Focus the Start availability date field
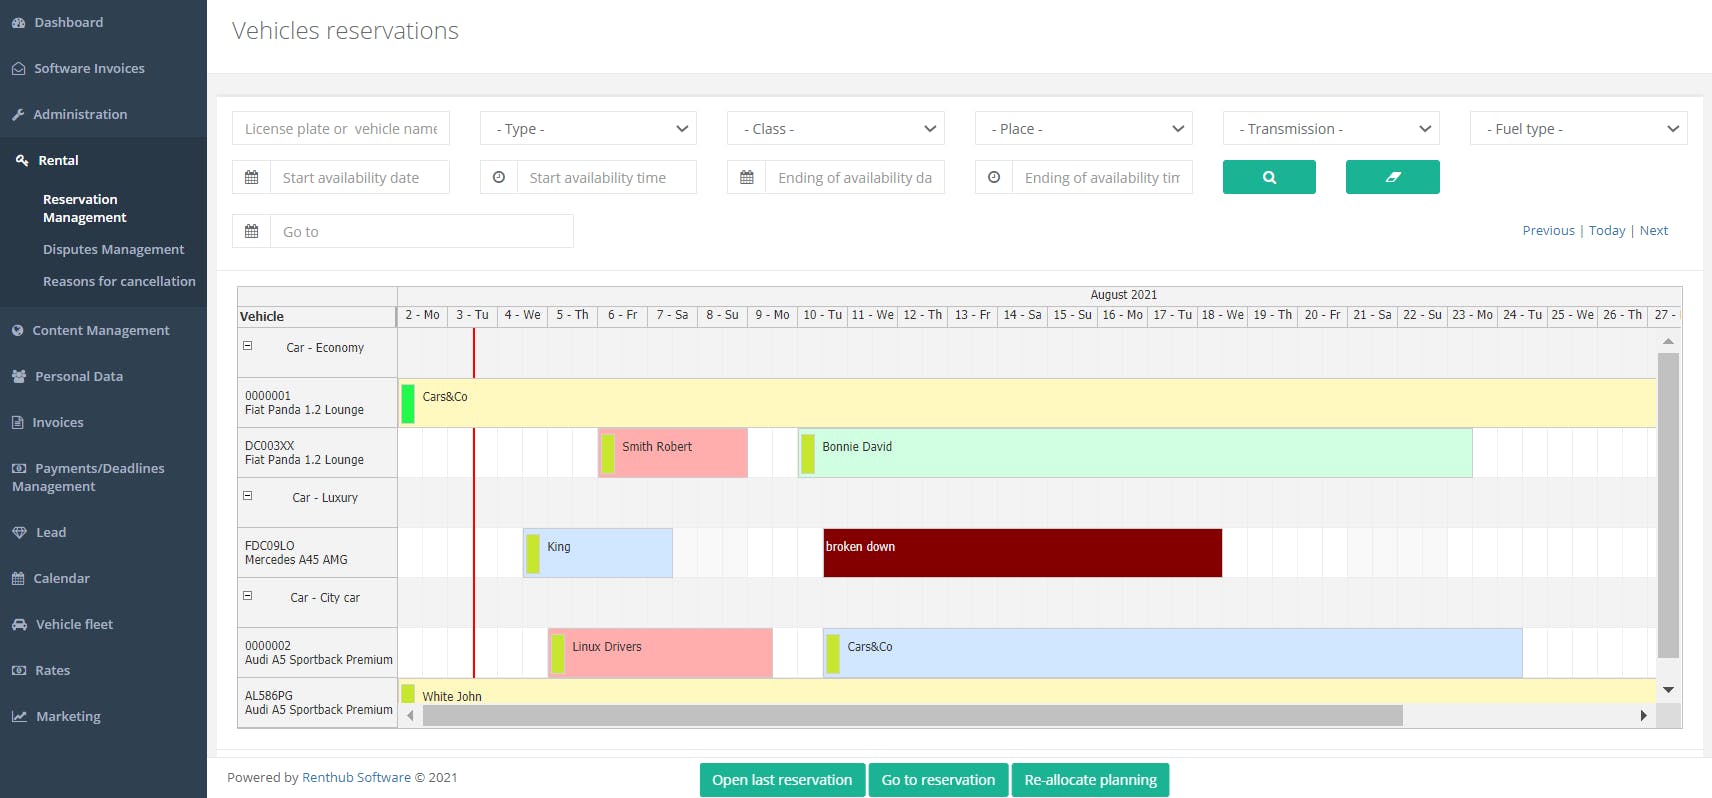Screen dimensions: 1712x798 [360, 177]
